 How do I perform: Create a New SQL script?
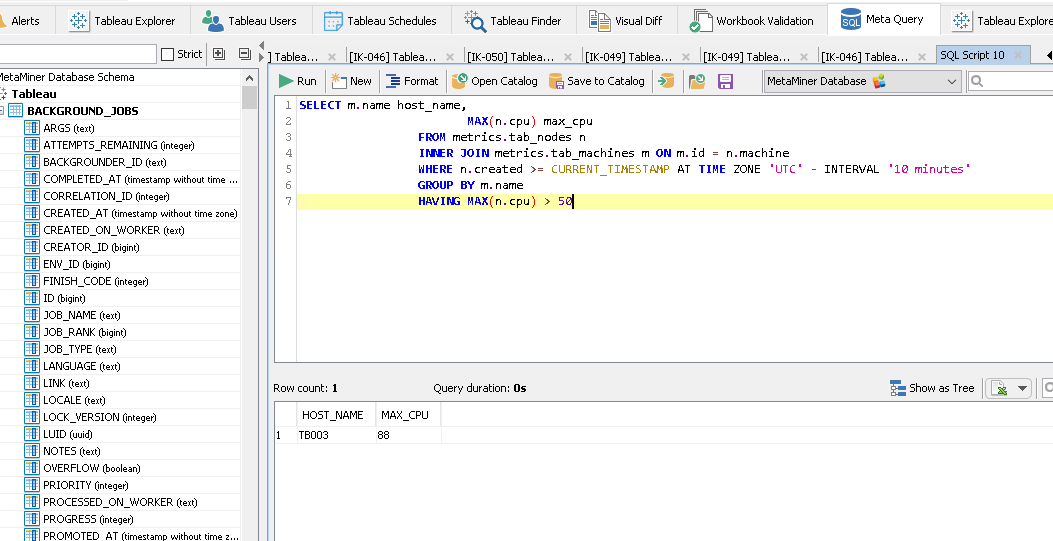click(351, 81)
